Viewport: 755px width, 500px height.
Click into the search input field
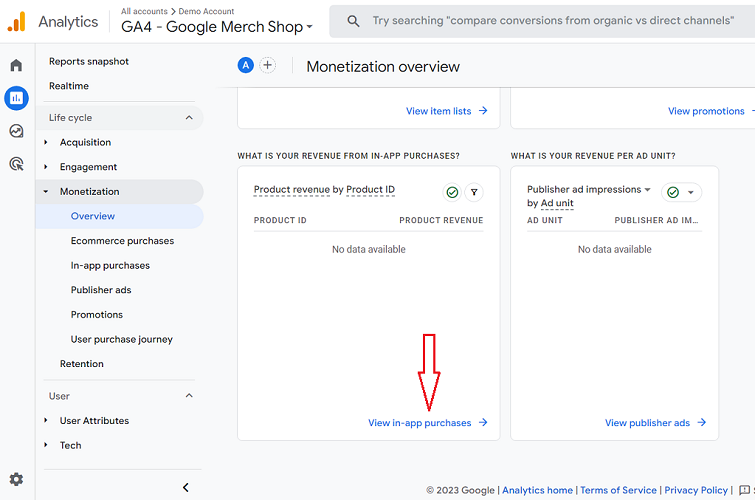tap(553, 21)
